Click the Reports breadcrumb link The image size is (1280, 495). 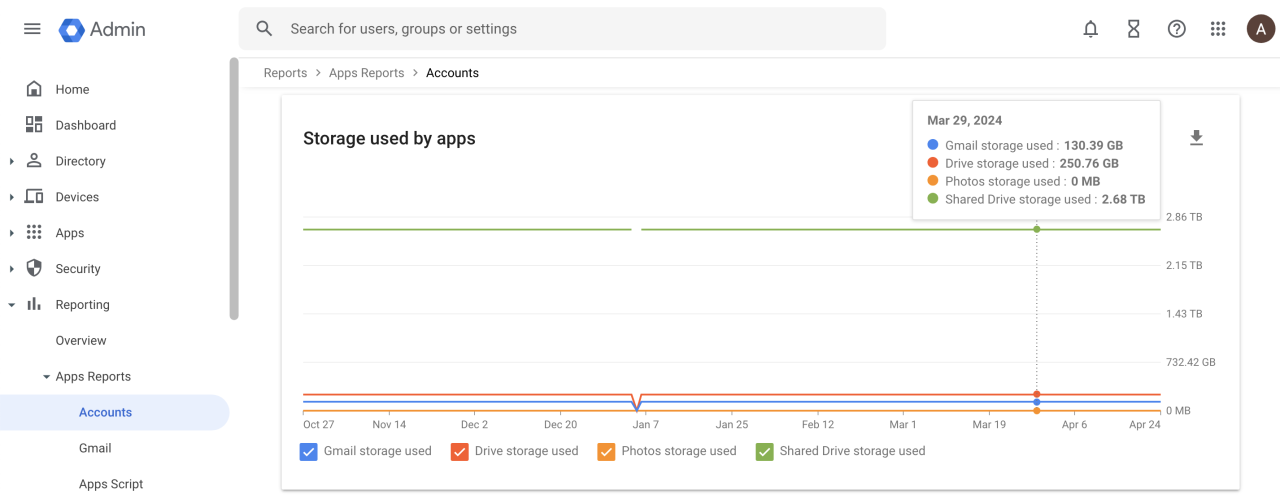(285, 73)
